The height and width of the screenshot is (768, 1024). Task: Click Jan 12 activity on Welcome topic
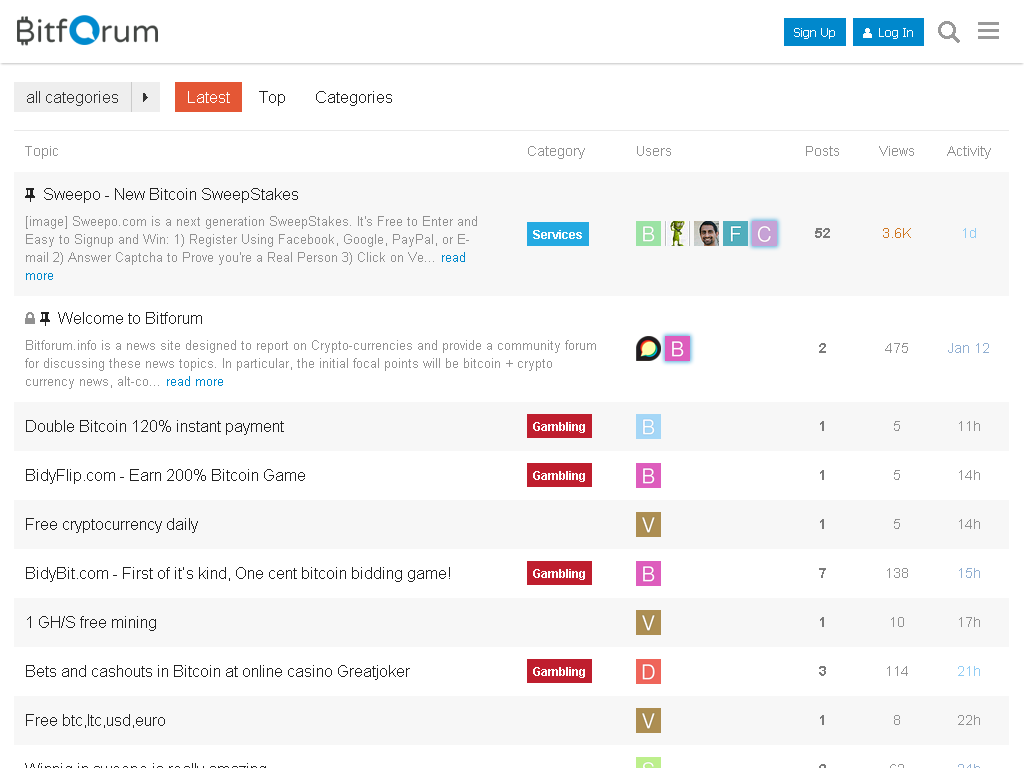pyautogui.click(x=968, y=348)
